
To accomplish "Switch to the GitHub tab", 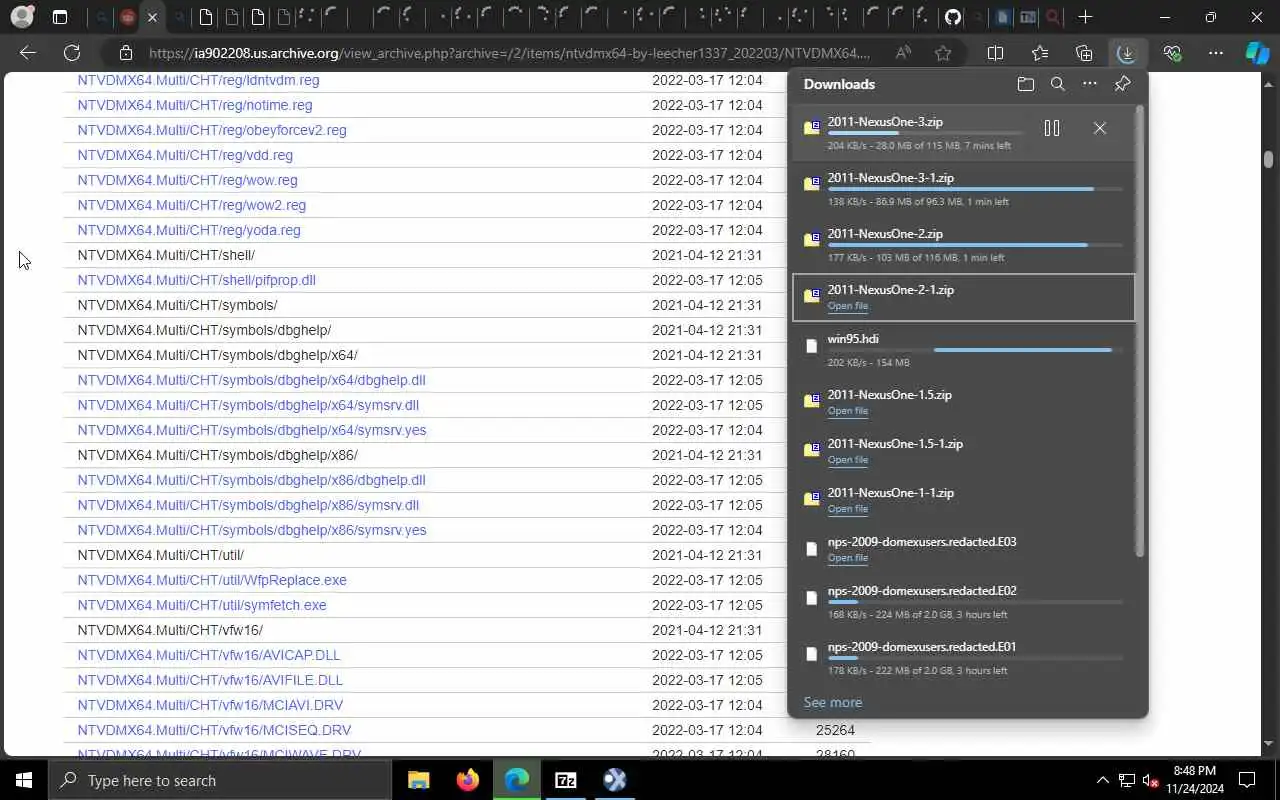I will 953,17.
